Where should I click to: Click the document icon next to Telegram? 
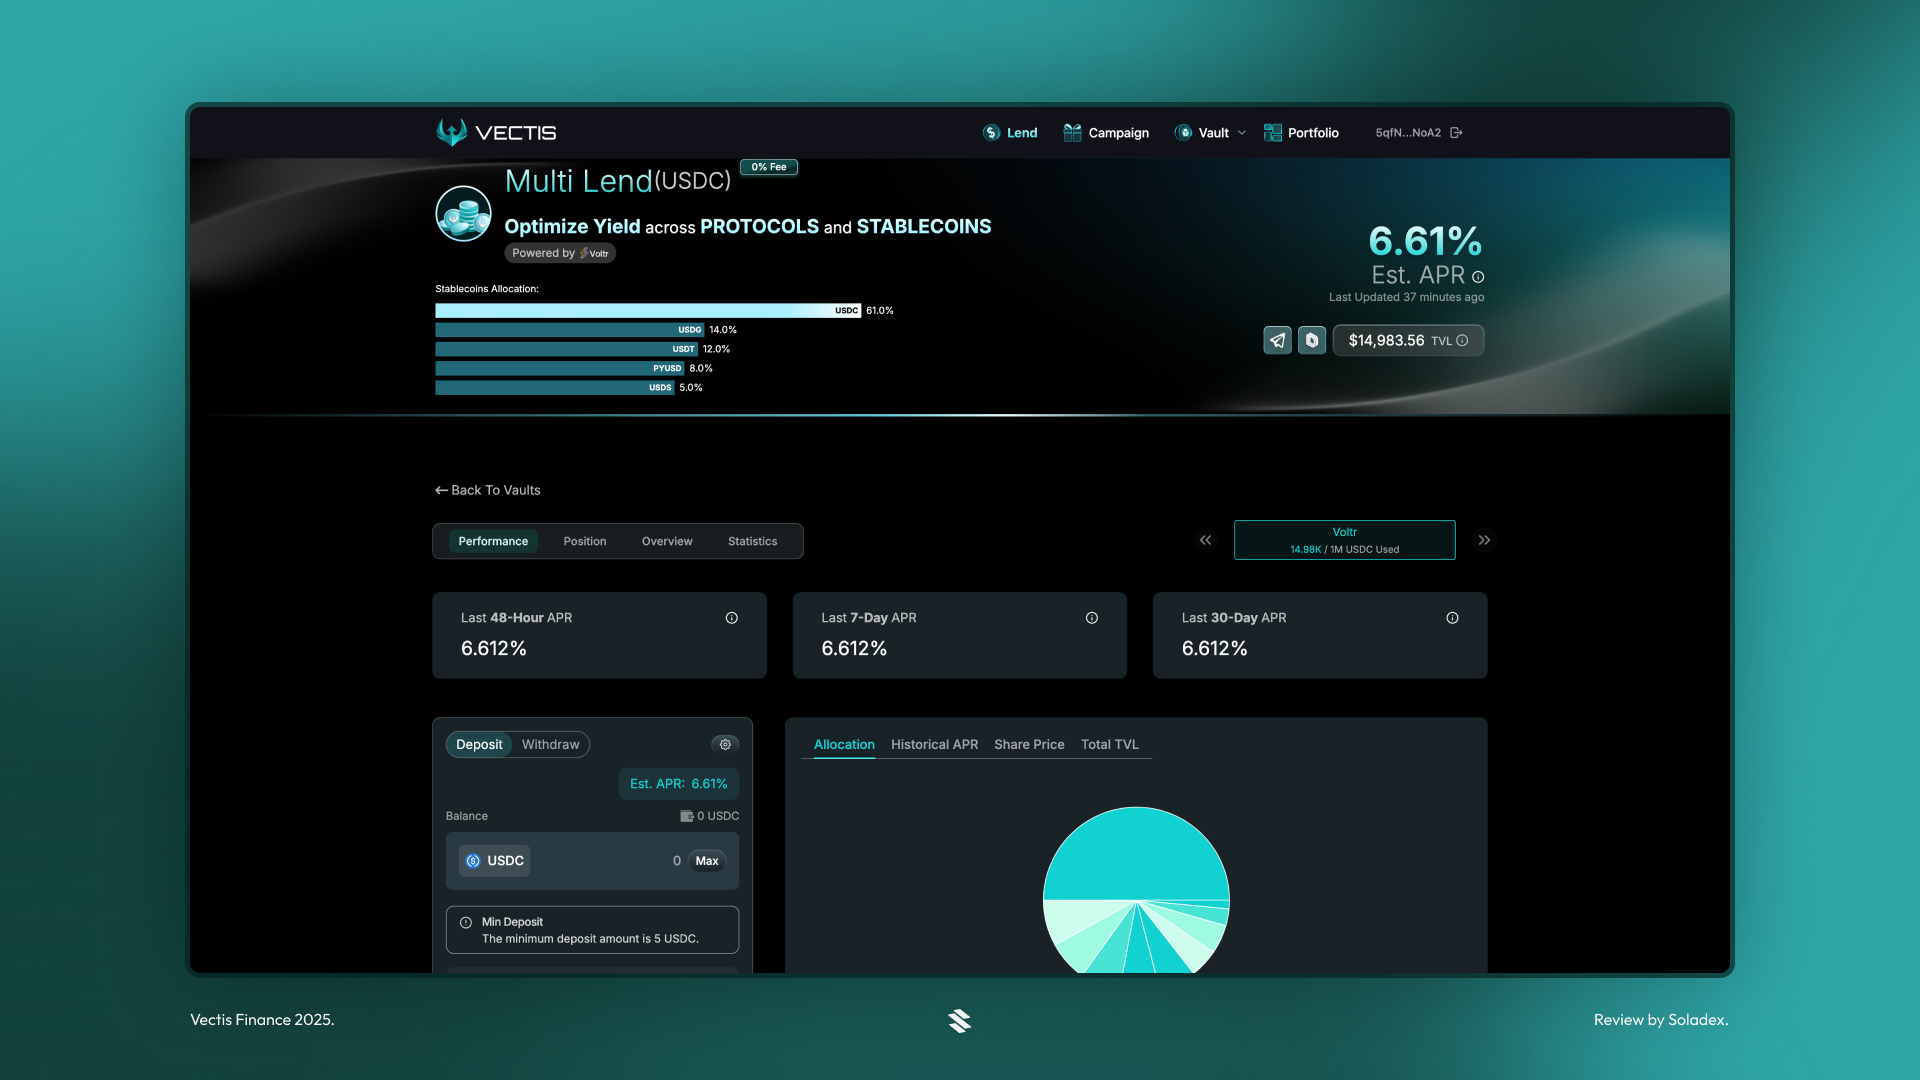coord(1312,340)
